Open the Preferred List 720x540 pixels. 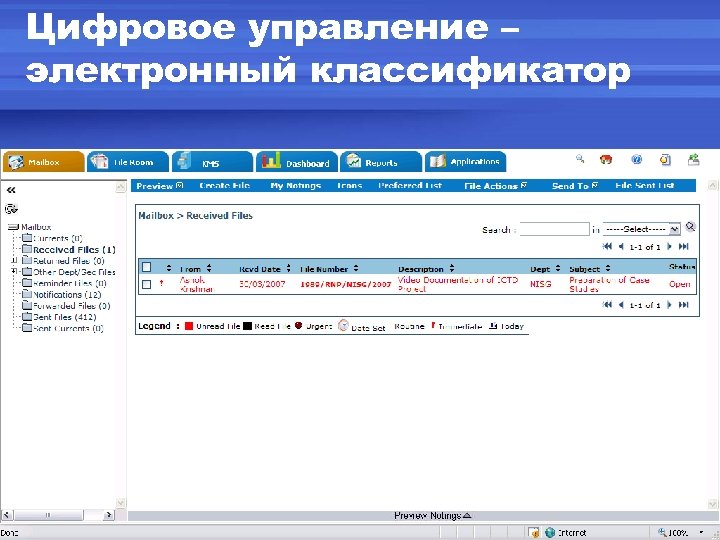click(410, 186)
